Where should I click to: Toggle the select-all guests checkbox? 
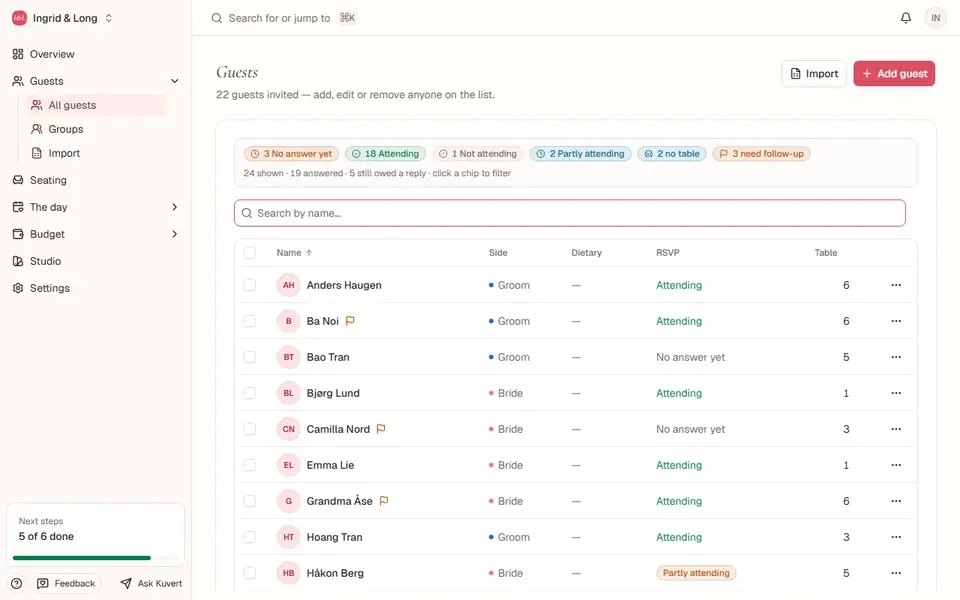click(250, 253)
